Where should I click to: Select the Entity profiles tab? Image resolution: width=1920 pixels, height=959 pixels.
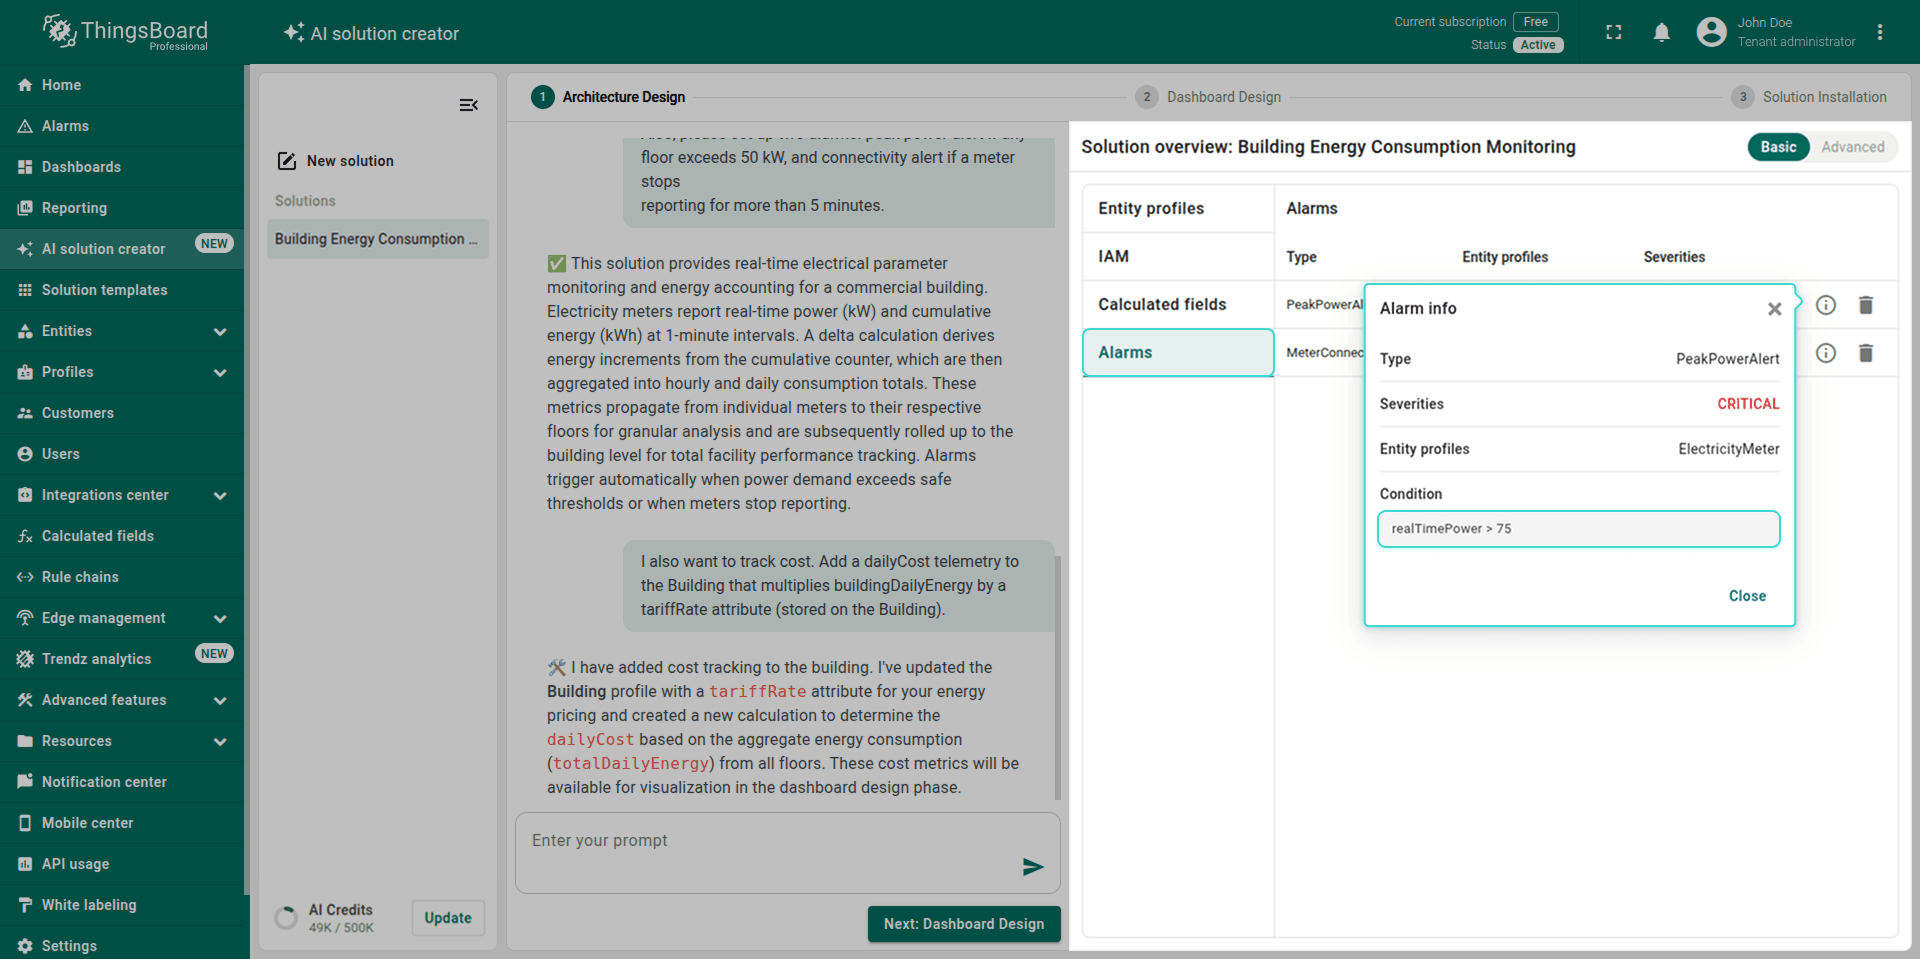click(x=1177, y=209)
